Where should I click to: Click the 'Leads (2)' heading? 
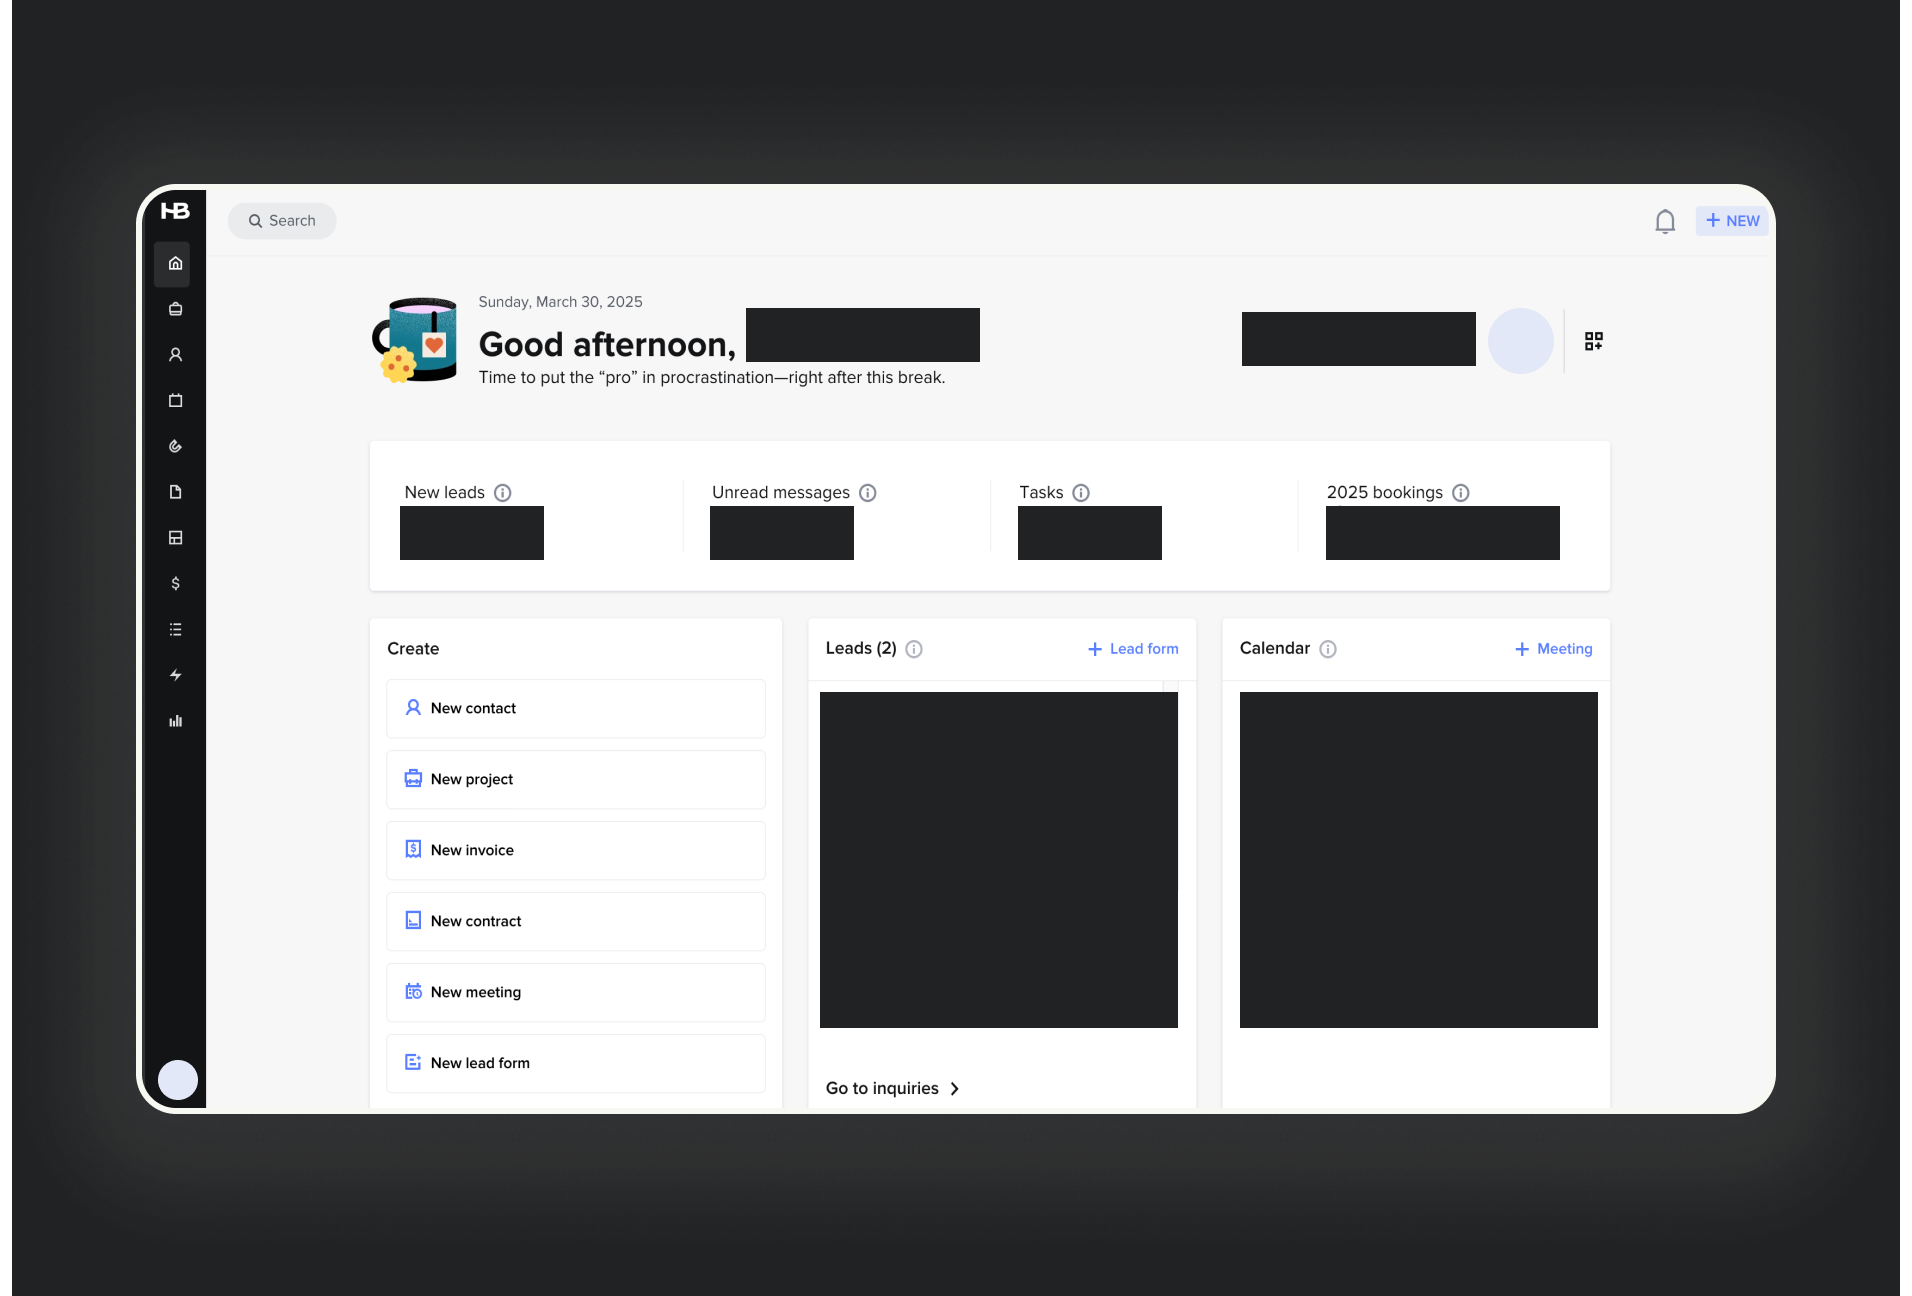(861, 648)
